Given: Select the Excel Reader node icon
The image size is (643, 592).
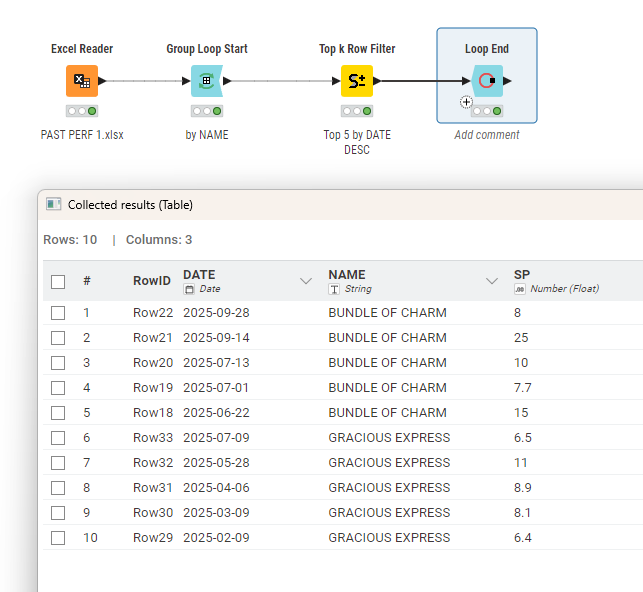Looking at the screenshot, I should pos(82,81).
